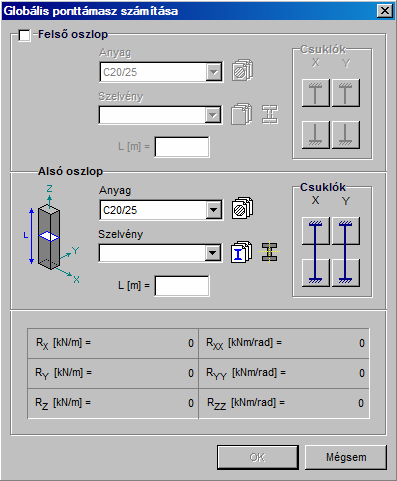Toggle top X hinge of lower column
This screenshot has width=397, height=481.
(x=315, y=231)
